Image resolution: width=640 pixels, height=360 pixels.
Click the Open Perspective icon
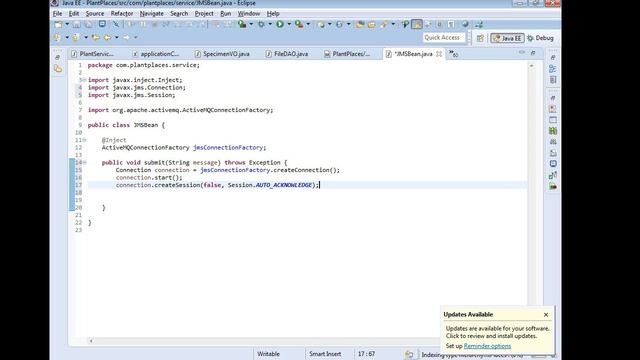pyautogui.click(x=480, y=38)
